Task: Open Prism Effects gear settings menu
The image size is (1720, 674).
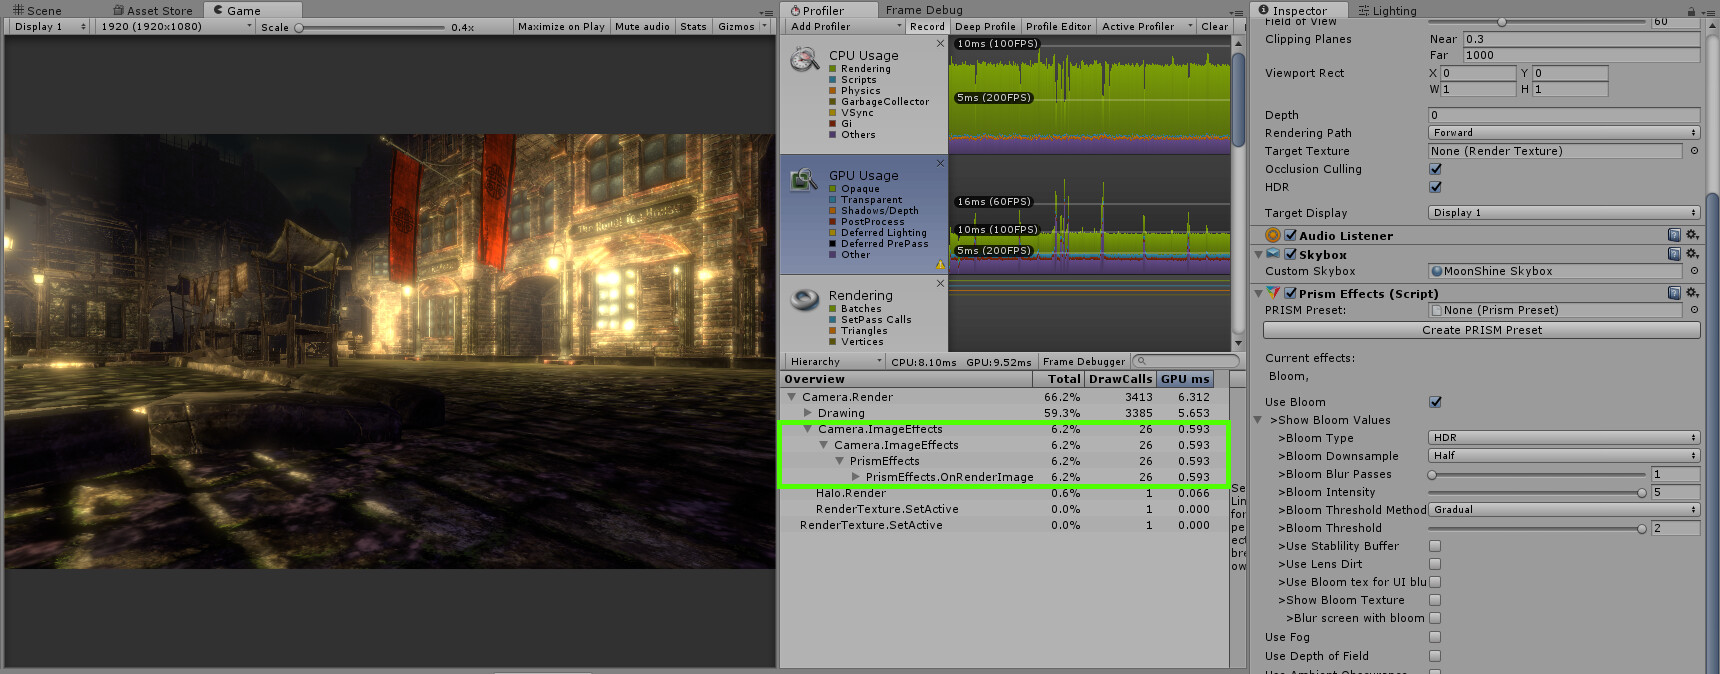Action: coord(1692,293)
